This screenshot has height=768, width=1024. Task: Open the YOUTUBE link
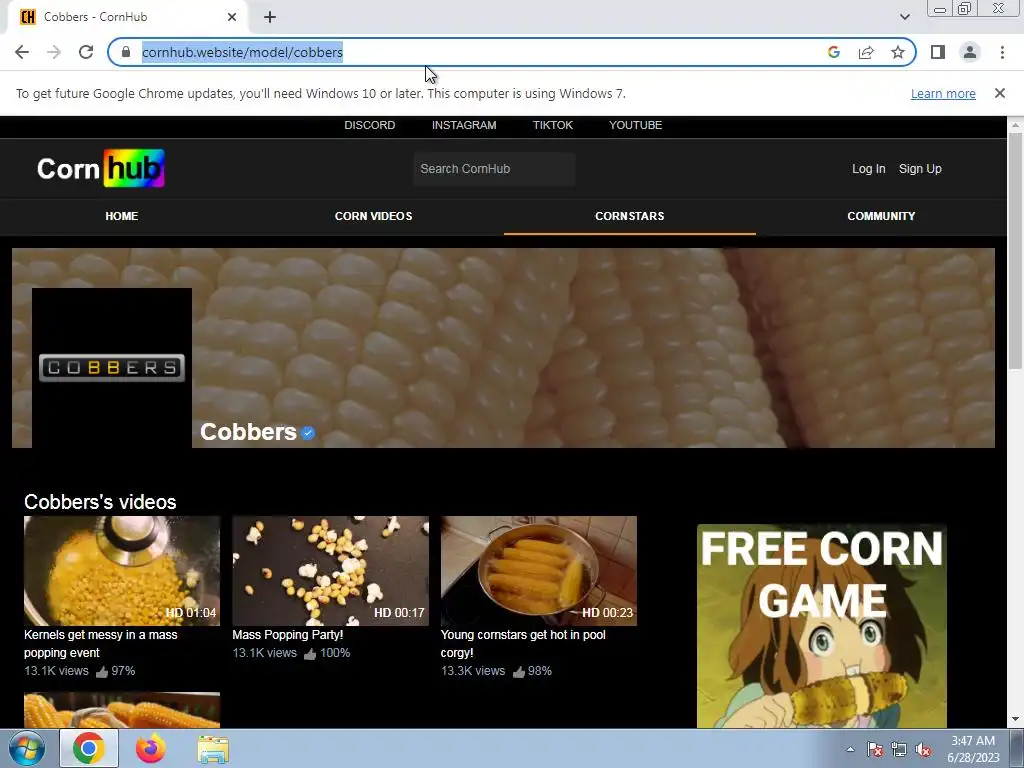point(635,125)
